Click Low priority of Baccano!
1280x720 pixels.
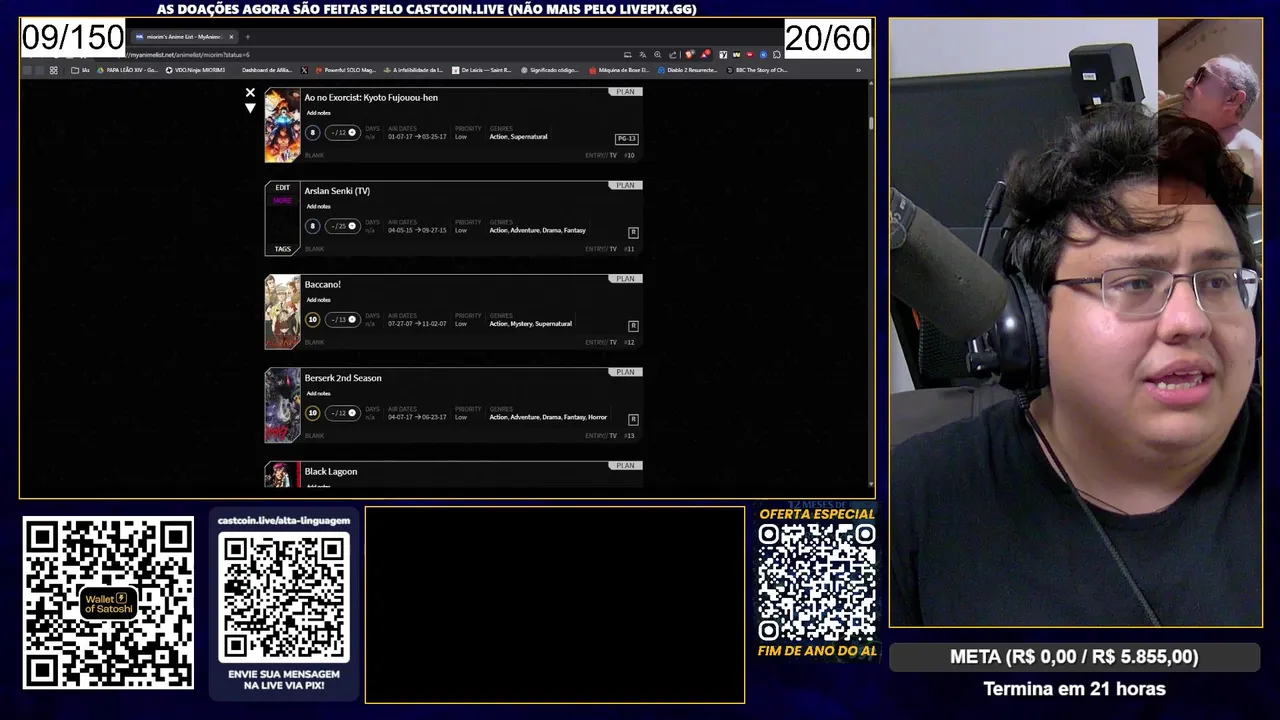pyautogui.click(x=461, y=324)
